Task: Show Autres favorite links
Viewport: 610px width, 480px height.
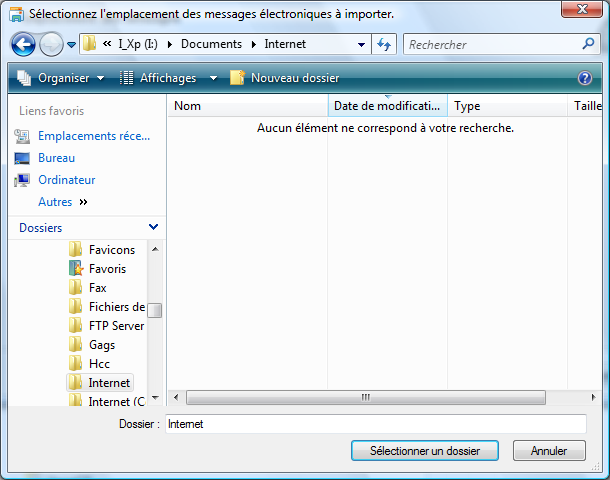Action: [55, 202]
